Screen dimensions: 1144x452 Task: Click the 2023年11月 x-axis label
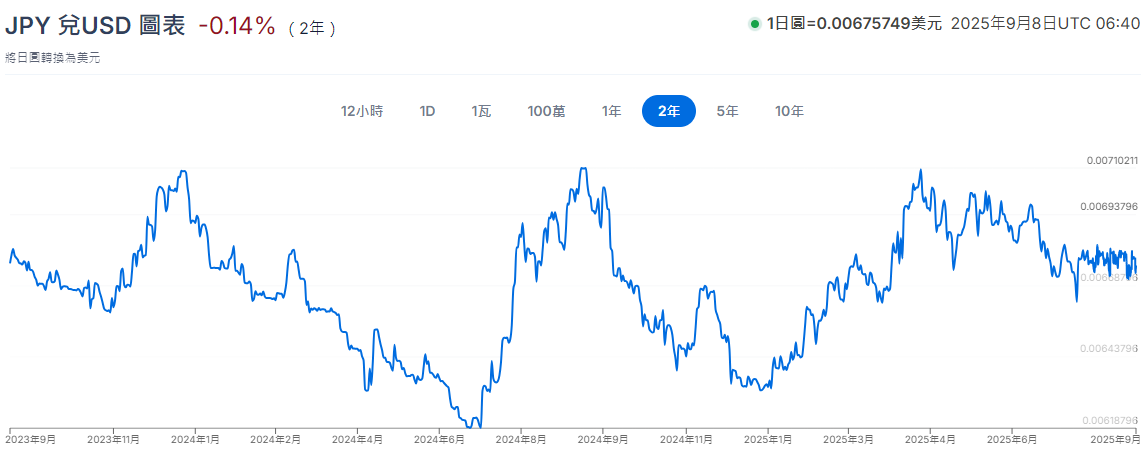tap(114, 440)
